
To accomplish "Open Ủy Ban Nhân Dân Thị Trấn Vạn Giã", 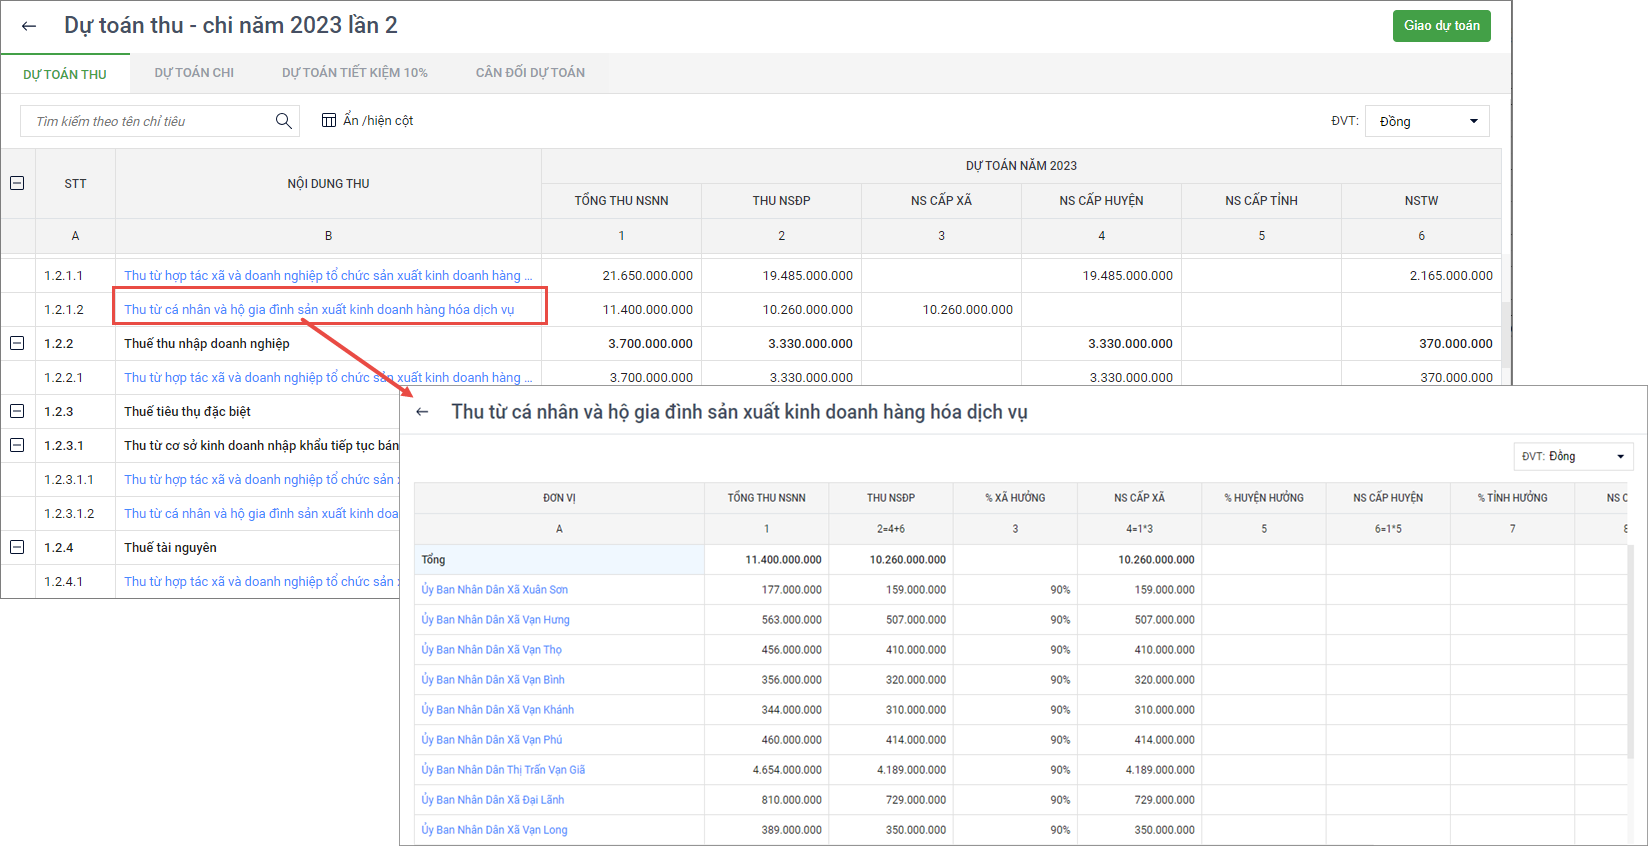I will point(503,770).
